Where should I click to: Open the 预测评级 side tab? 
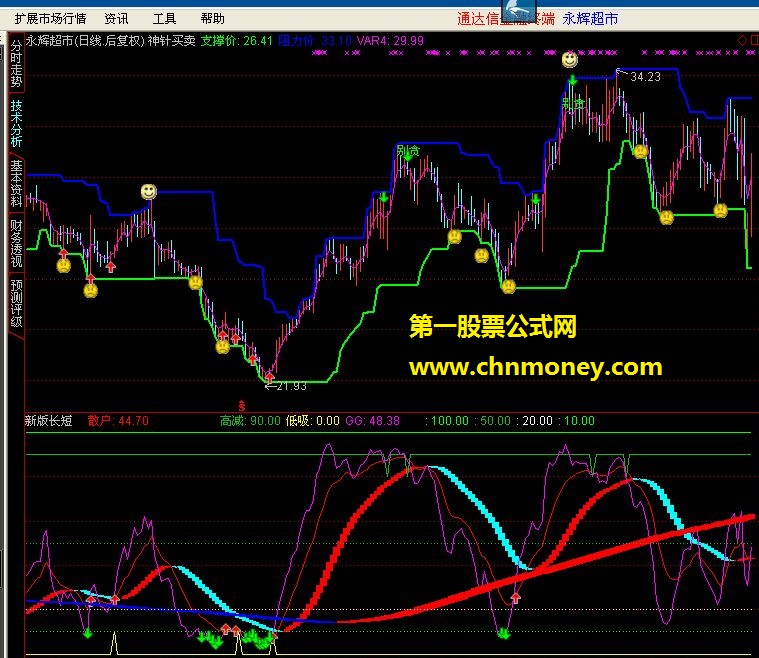click(16, 304)
